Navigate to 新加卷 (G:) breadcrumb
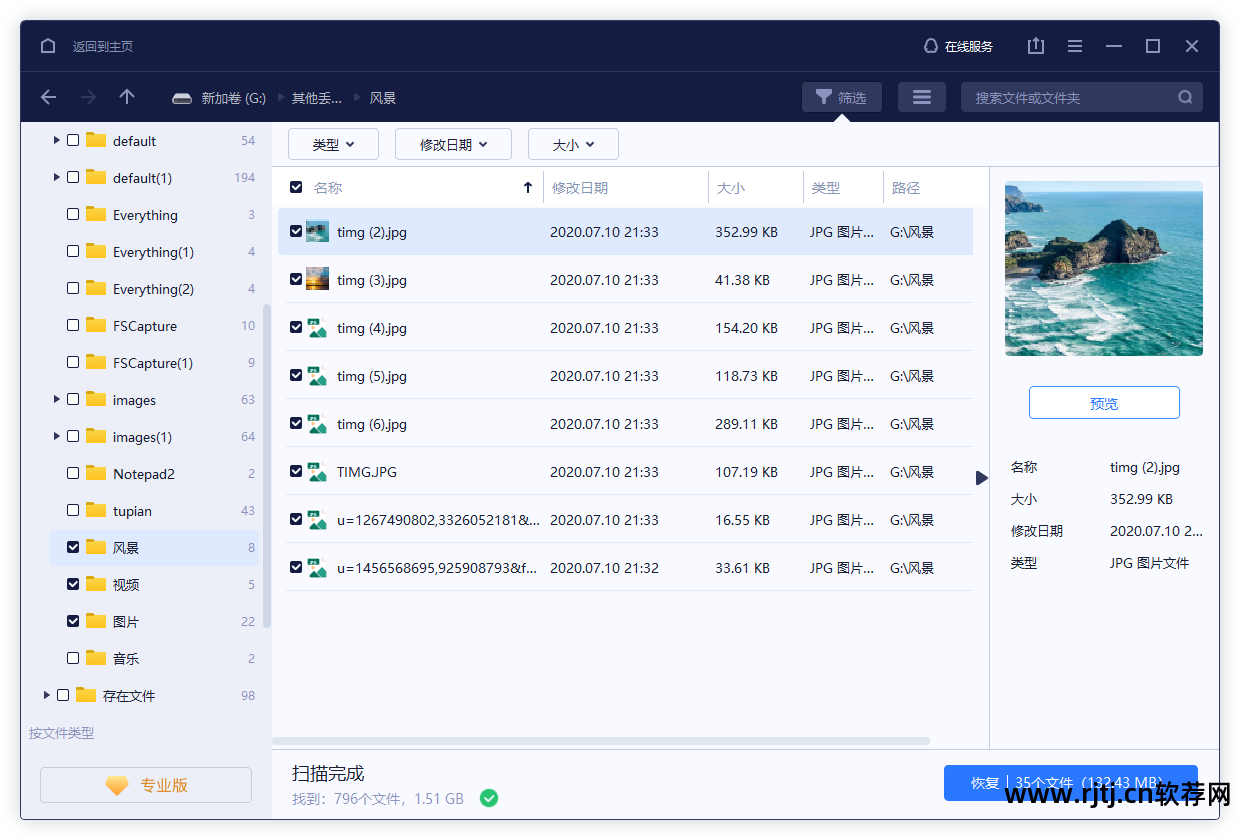This screenshot has height=840, width=1240. (x=233, y=98)
